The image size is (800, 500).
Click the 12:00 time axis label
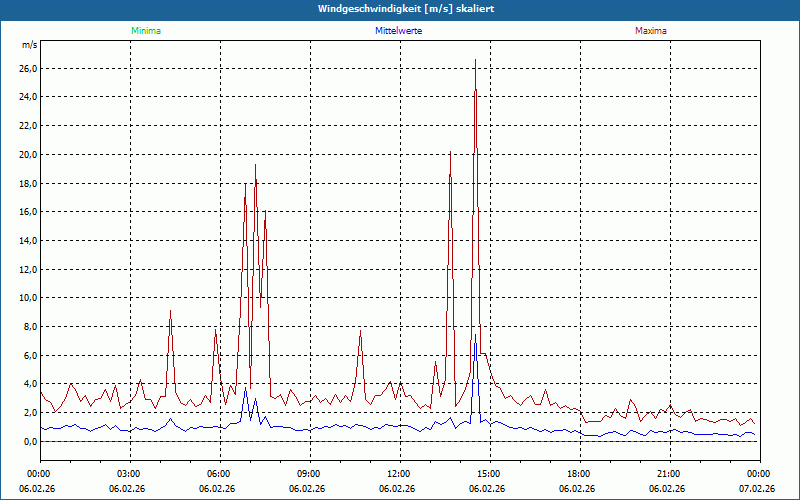pos(400,474)
